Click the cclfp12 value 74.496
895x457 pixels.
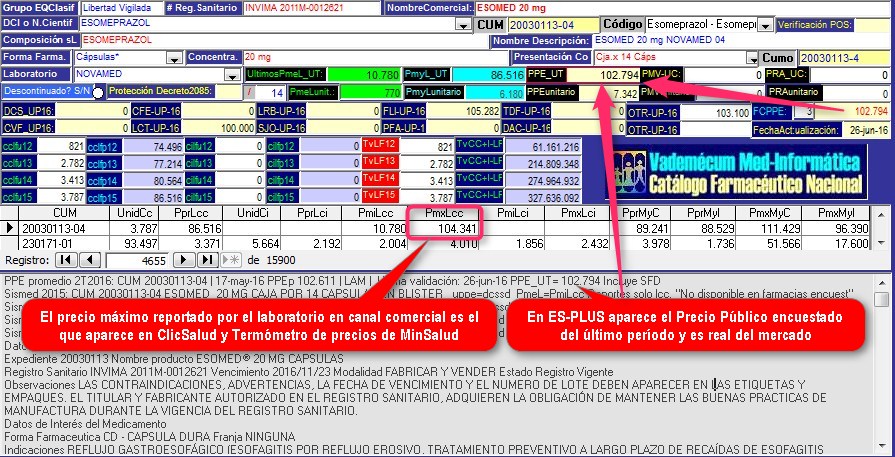pos(154,146)
